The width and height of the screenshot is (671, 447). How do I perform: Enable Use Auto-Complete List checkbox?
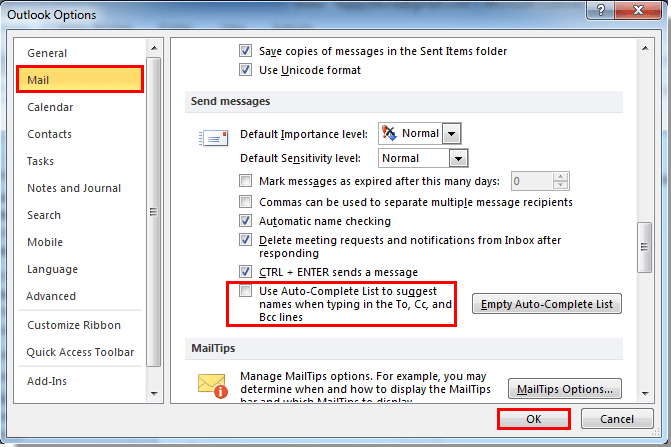[x=245, y=291]
